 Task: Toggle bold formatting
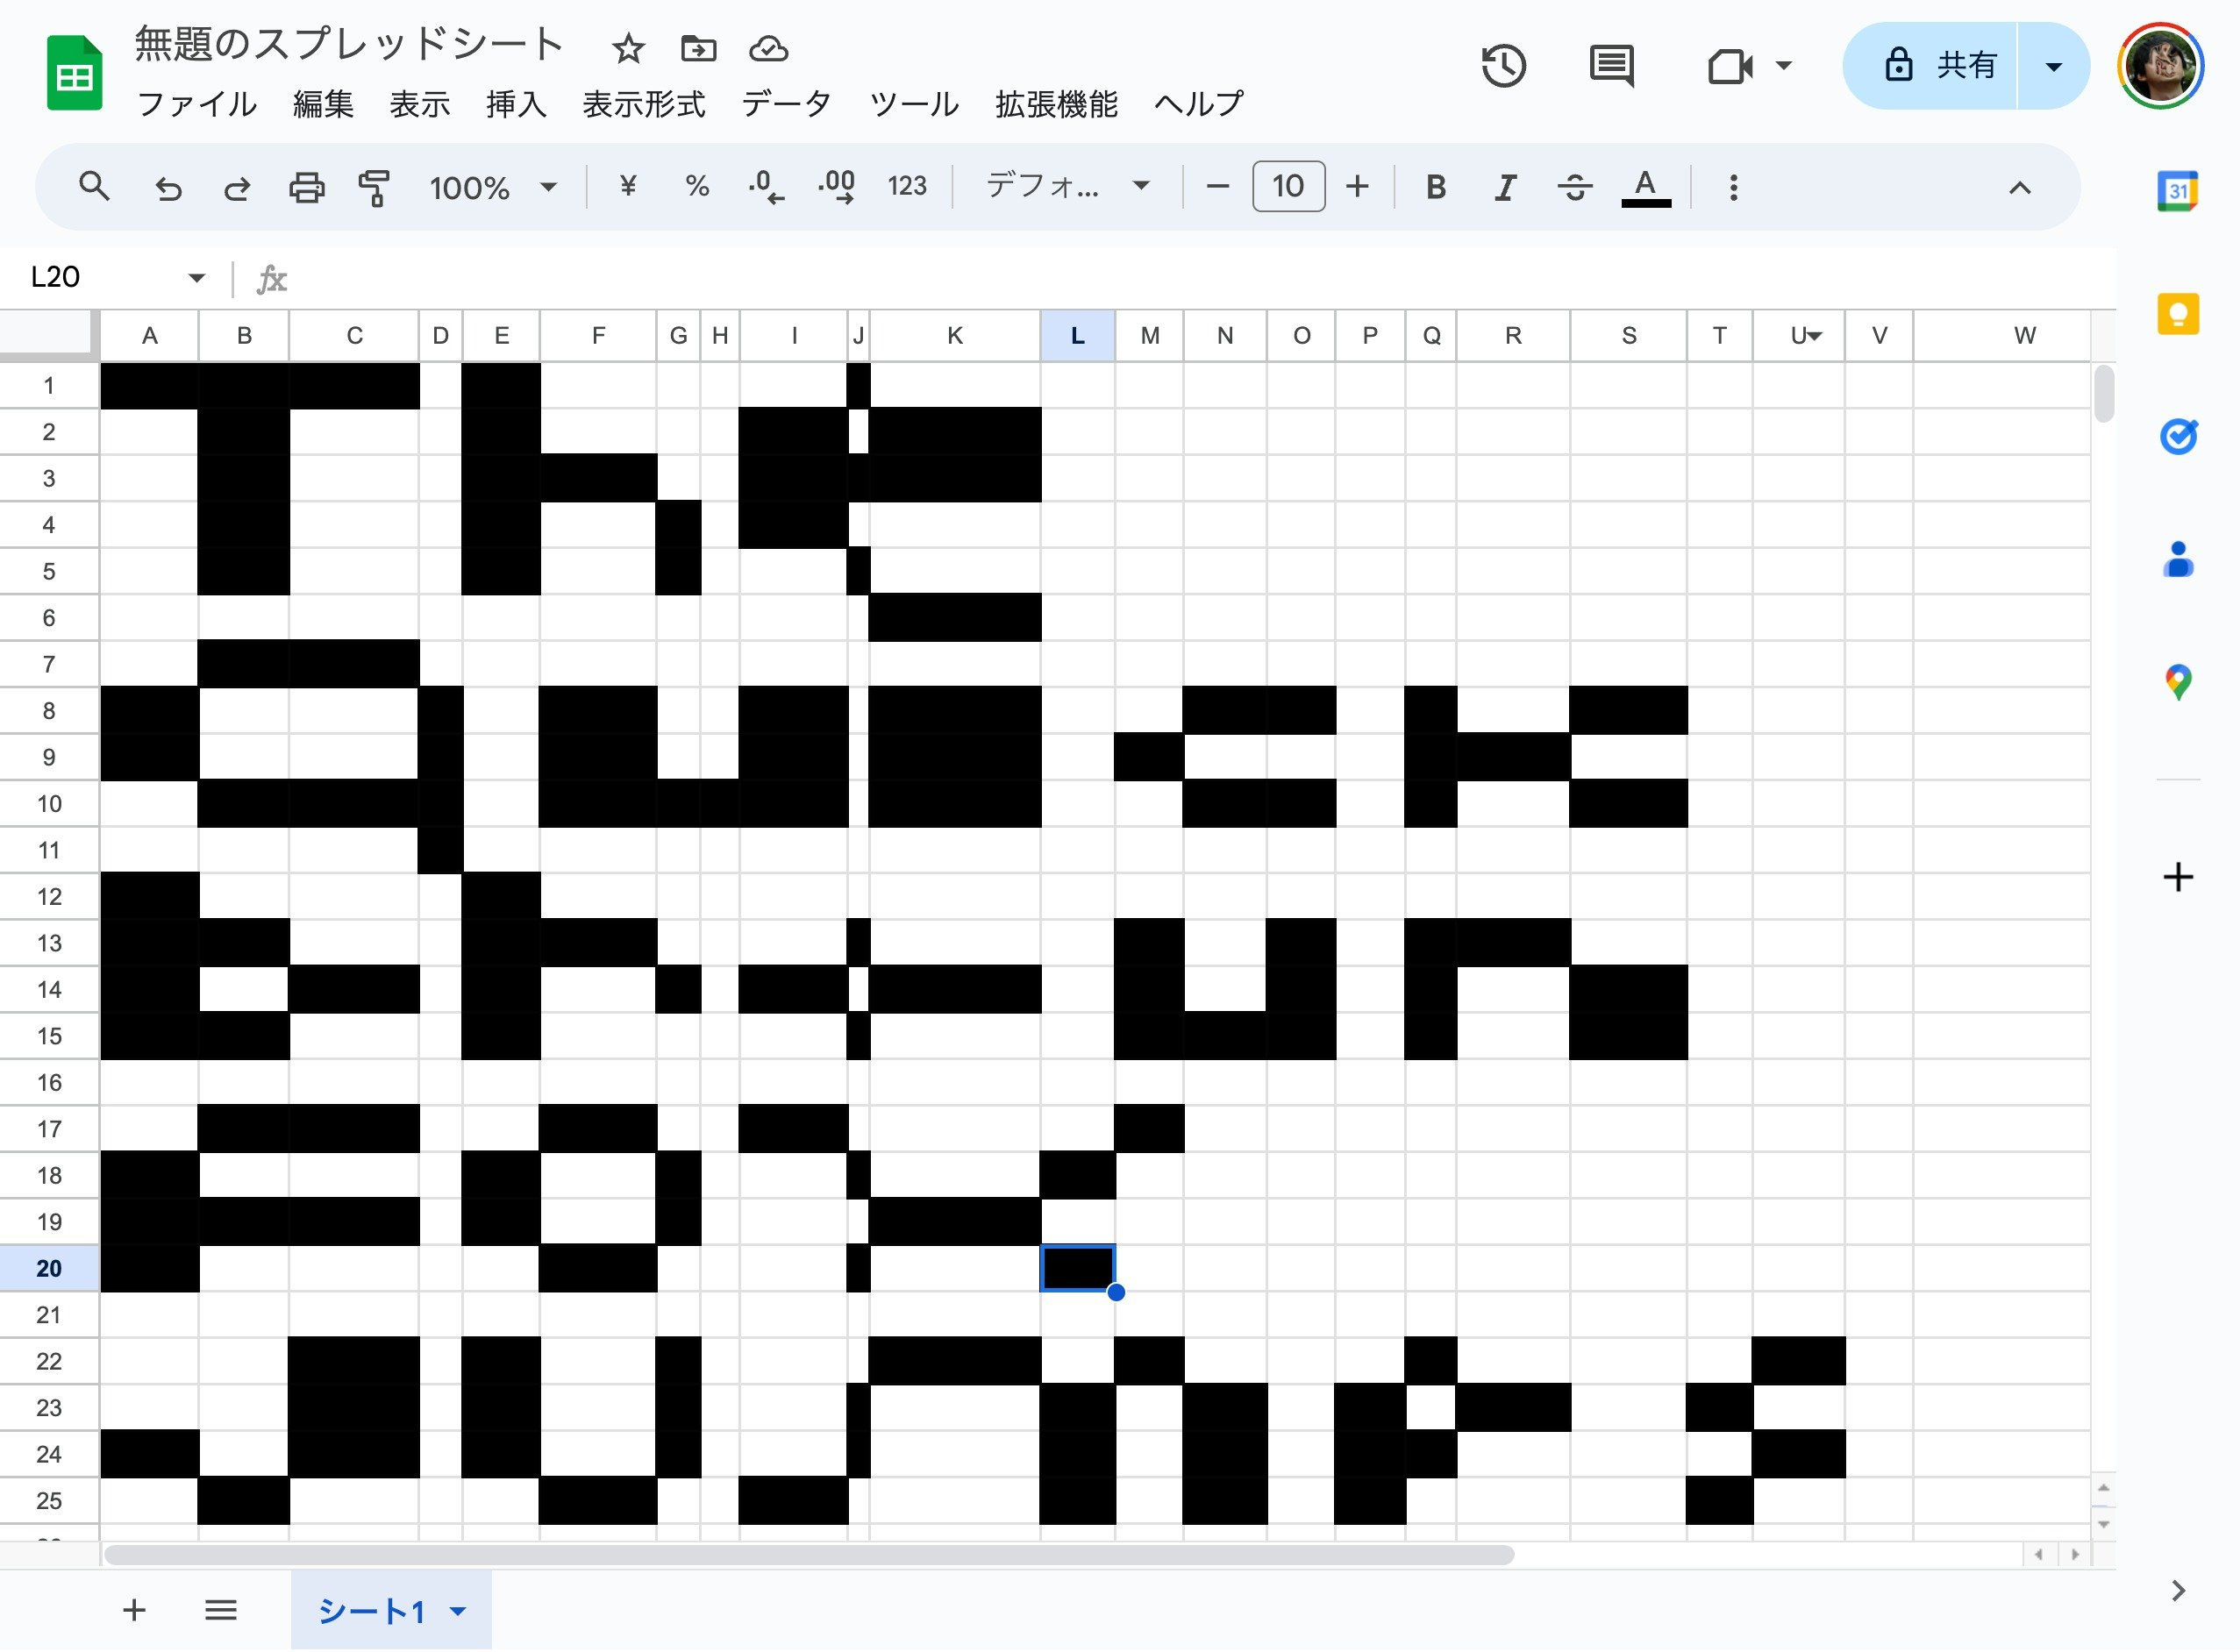(1435, 187)
